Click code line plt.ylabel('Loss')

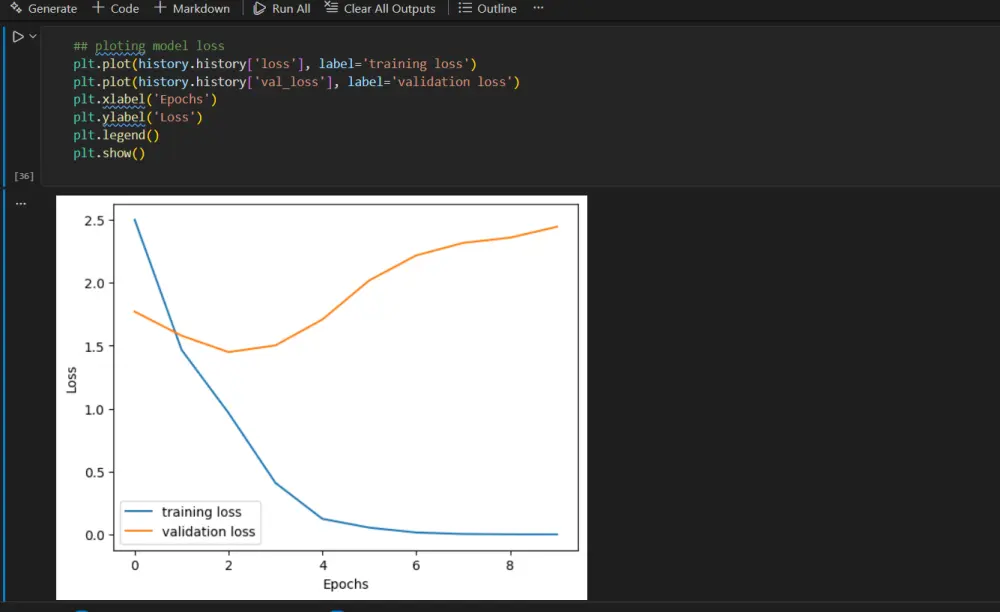[x=138, y=117]
